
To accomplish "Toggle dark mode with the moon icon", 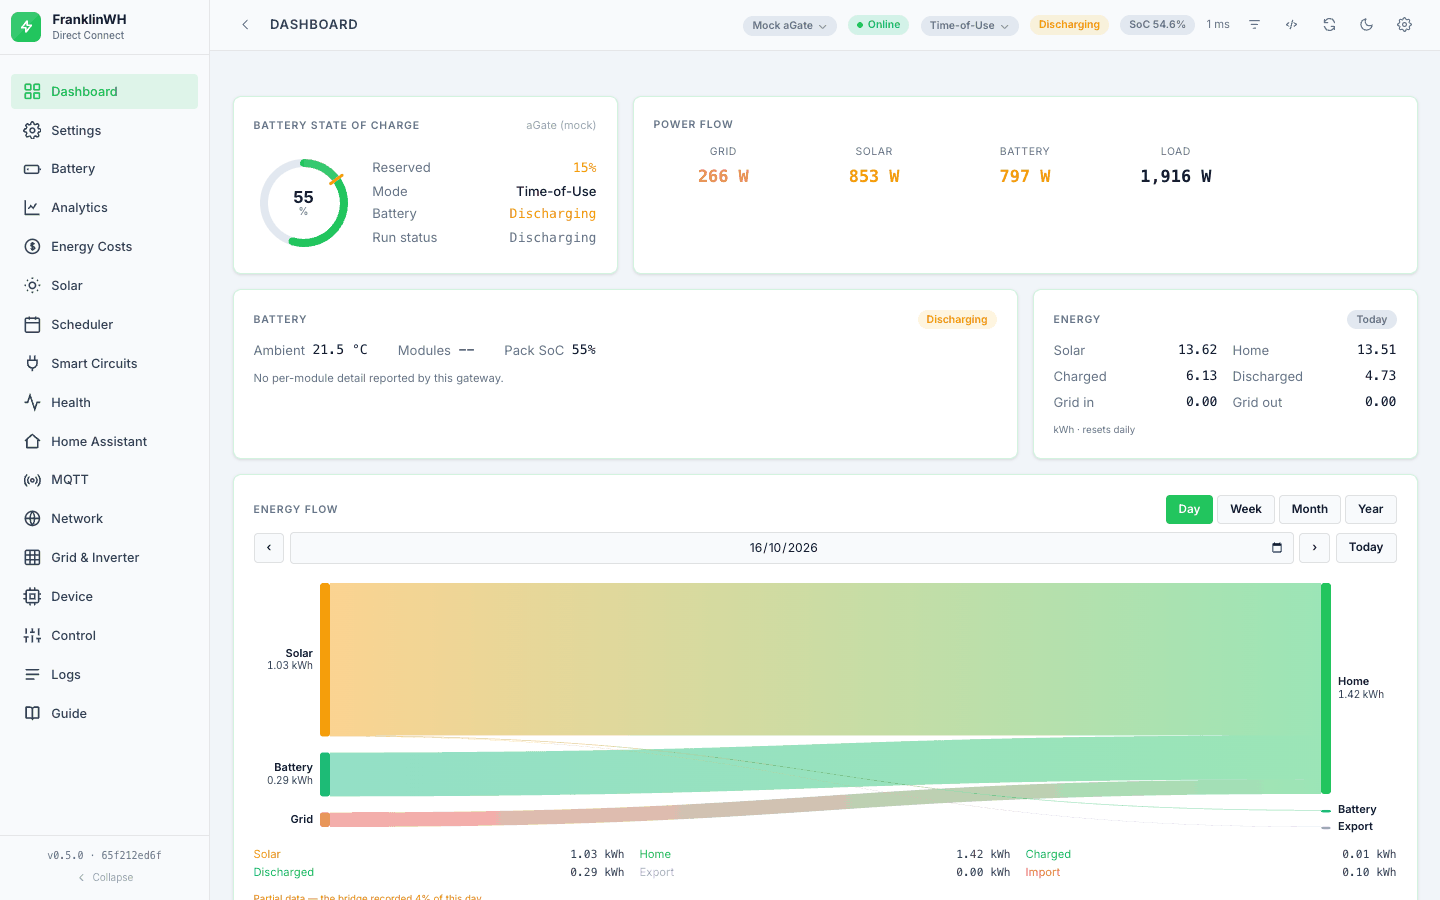I will (1367, 25).
